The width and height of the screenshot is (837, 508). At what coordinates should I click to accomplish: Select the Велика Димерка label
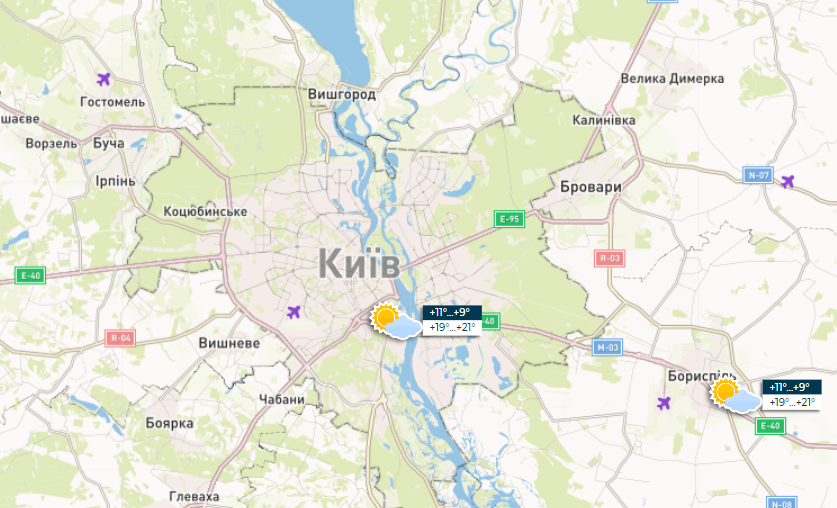(672, 79)
